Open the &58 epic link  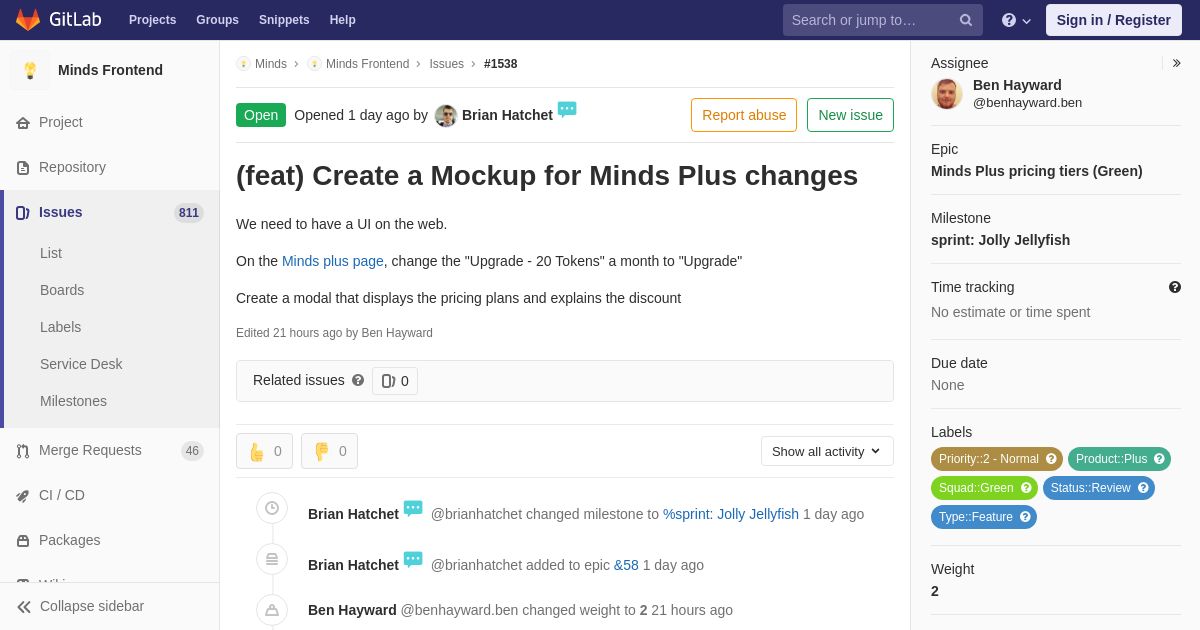point(626,565)
